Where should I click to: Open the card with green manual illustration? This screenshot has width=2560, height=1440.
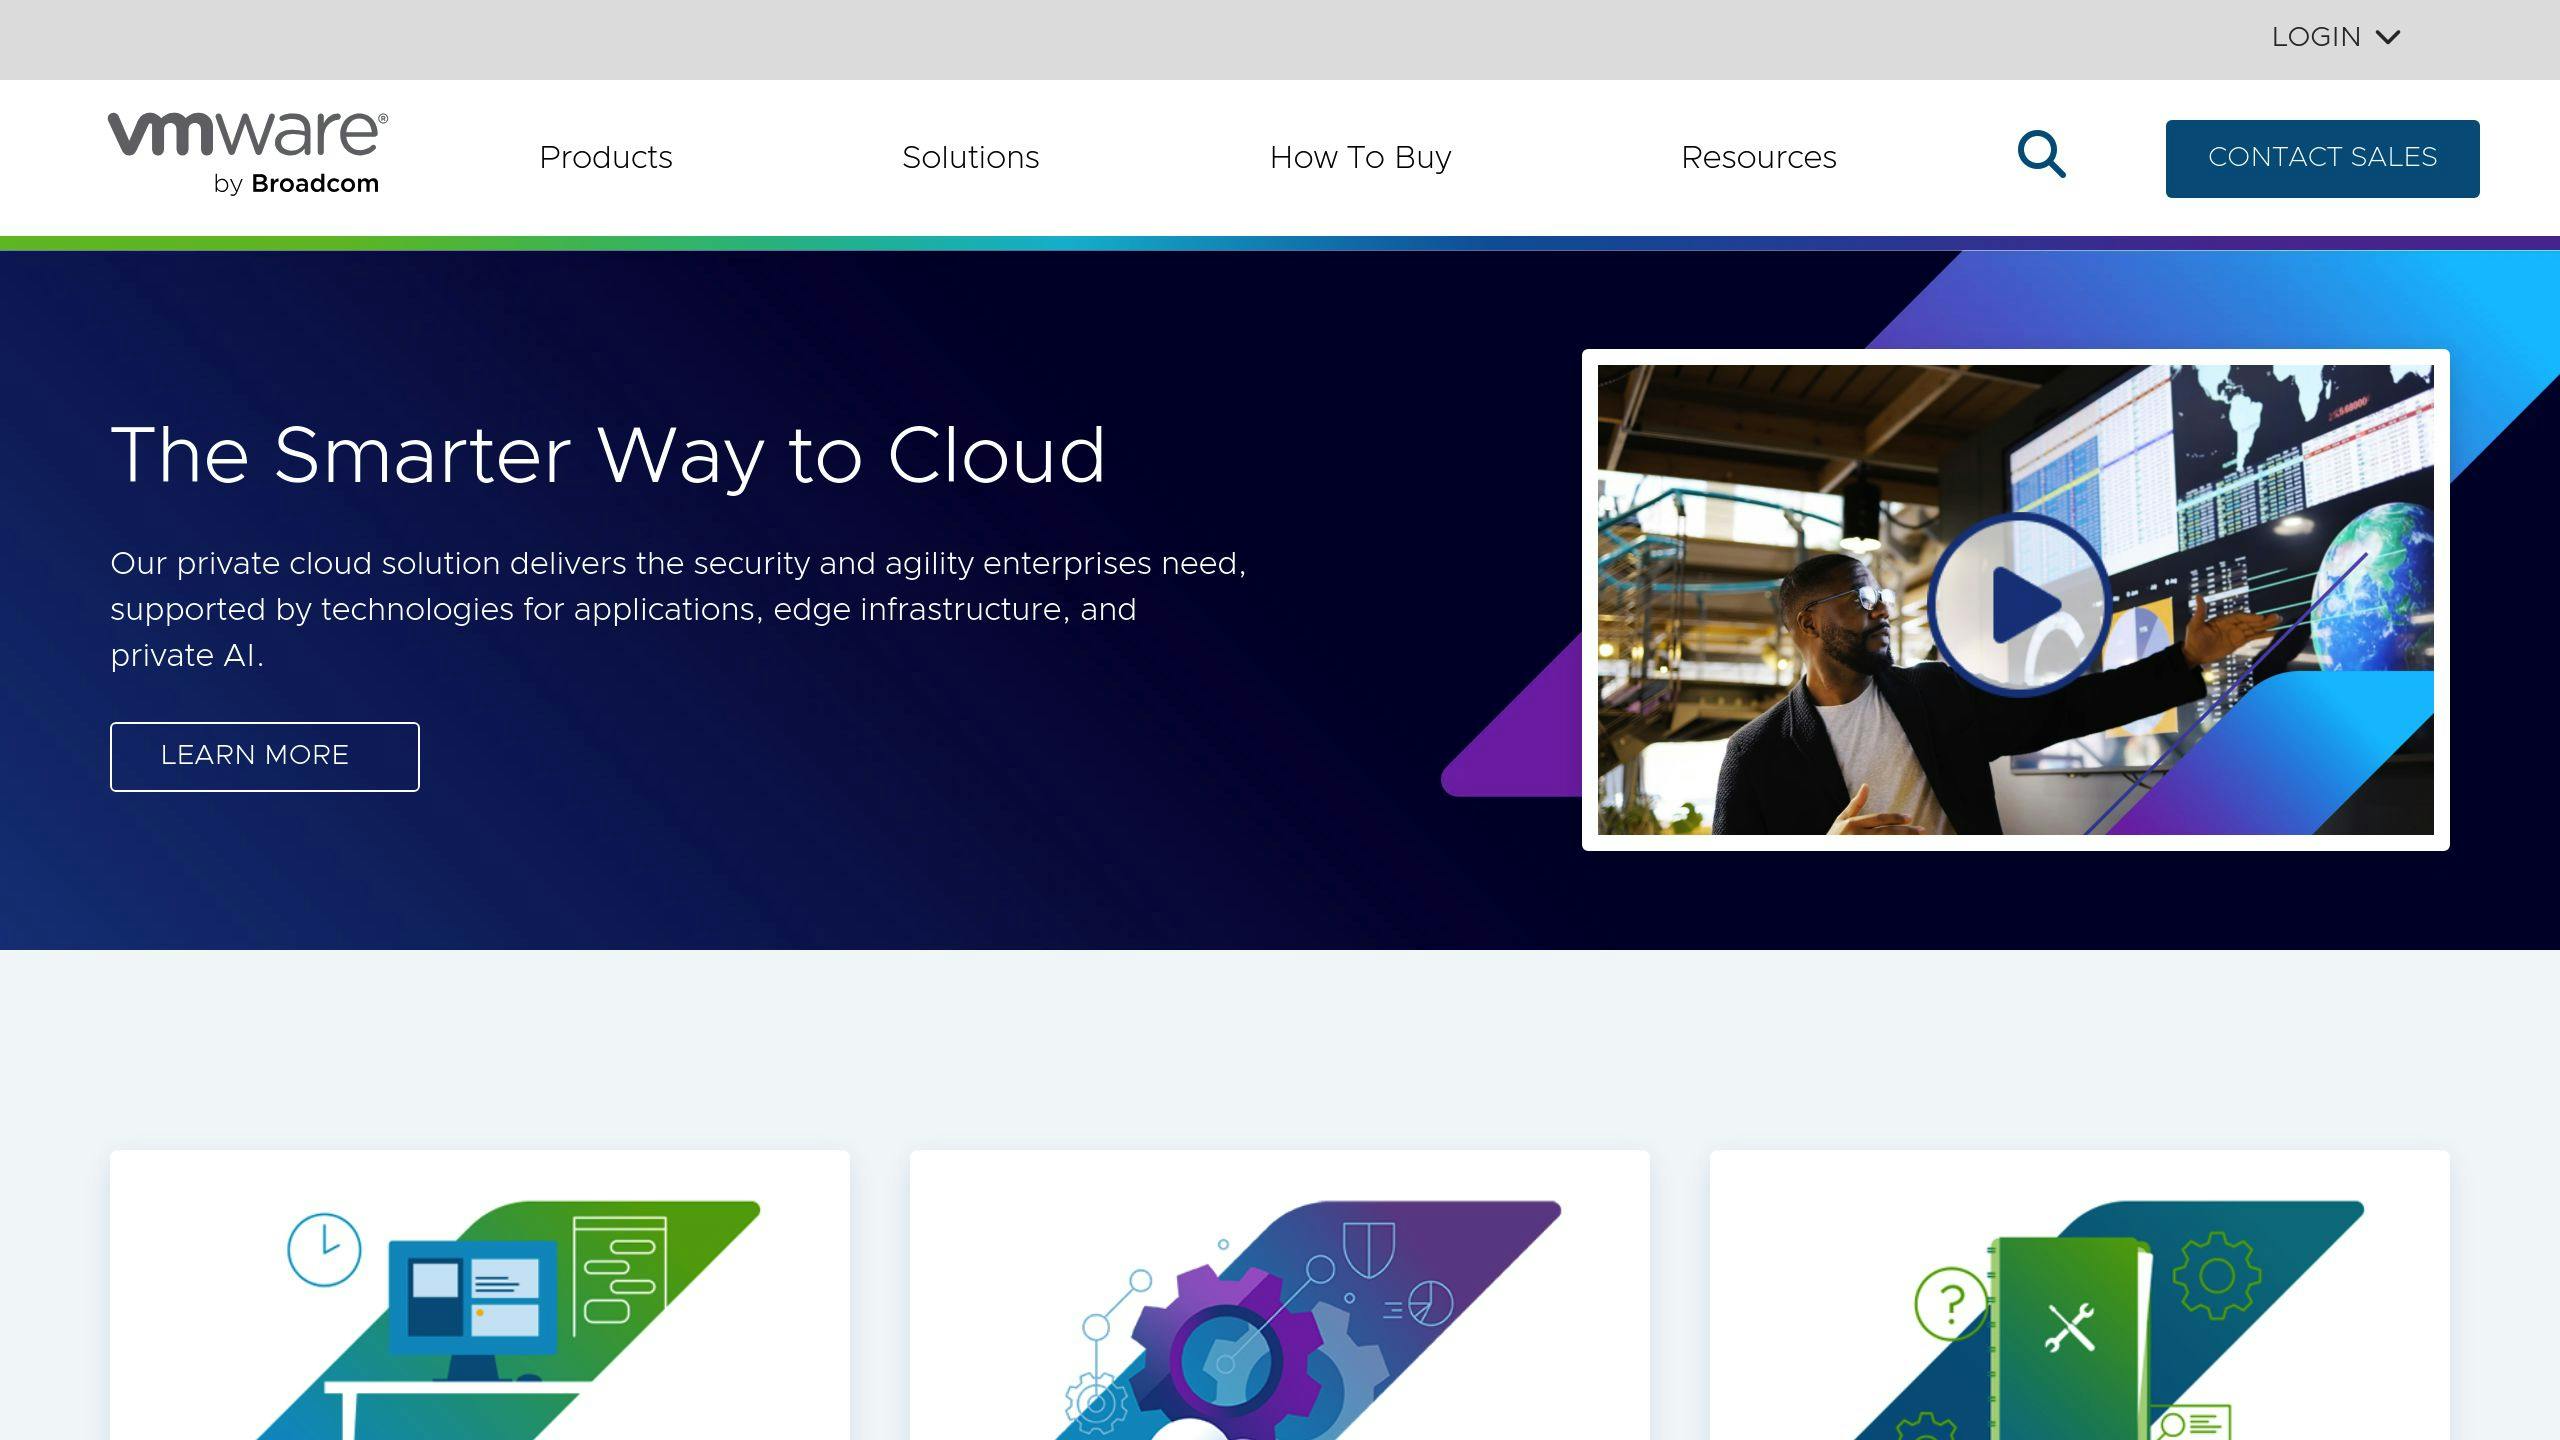click(x=2080, y=1295)
